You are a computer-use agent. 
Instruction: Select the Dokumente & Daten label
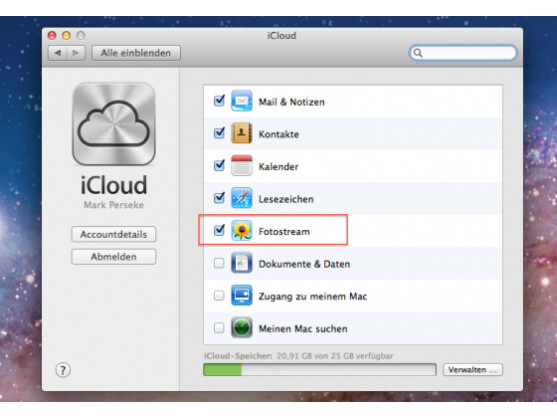pyautogui.click(x=304, y=264)
